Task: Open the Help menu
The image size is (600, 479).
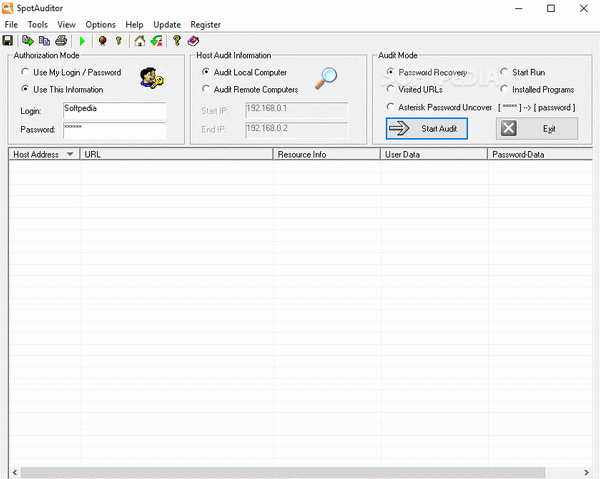Action: (x=134, y=24)
